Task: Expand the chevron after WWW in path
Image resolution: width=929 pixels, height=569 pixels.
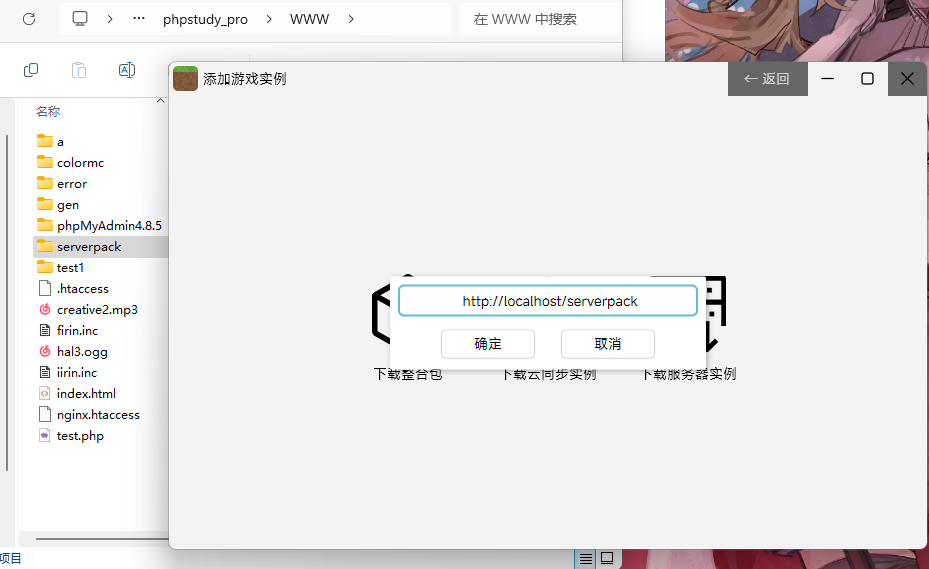Action: (x=351, y=19)
